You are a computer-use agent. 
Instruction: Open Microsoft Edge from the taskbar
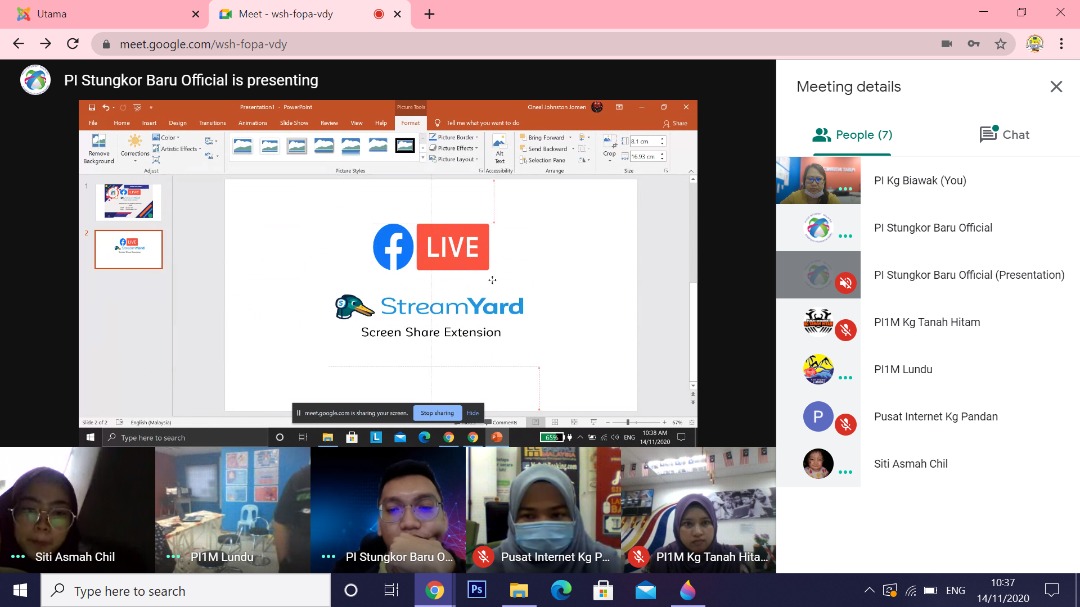coord(561,591)
